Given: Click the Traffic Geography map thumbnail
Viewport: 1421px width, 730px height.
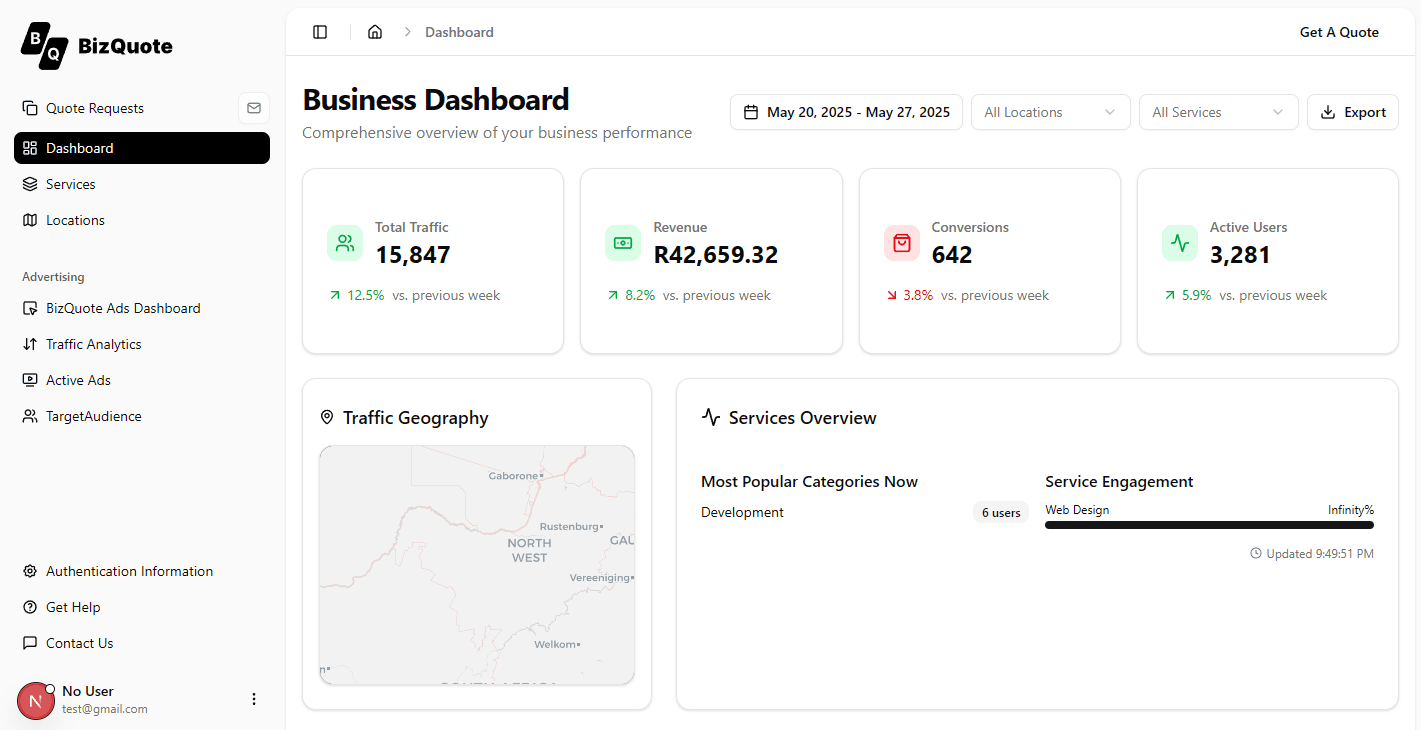Looking at the screenshot, I should (x=477, y=564).
